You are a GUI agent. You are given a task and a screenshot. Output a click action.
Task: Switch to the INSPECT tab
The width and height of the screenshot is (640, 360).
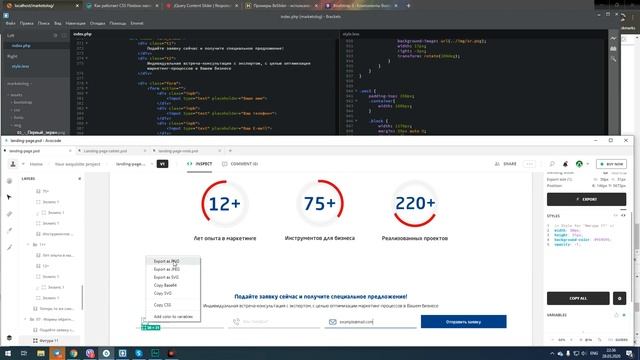tap(200, 164)
